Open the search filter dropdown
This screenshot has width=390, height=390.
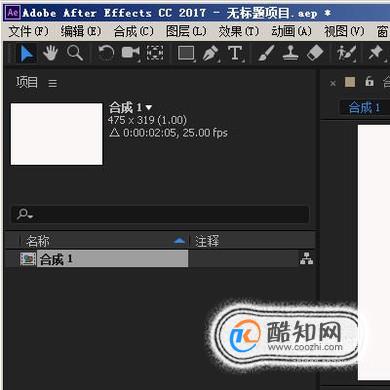tap(25, 214)
